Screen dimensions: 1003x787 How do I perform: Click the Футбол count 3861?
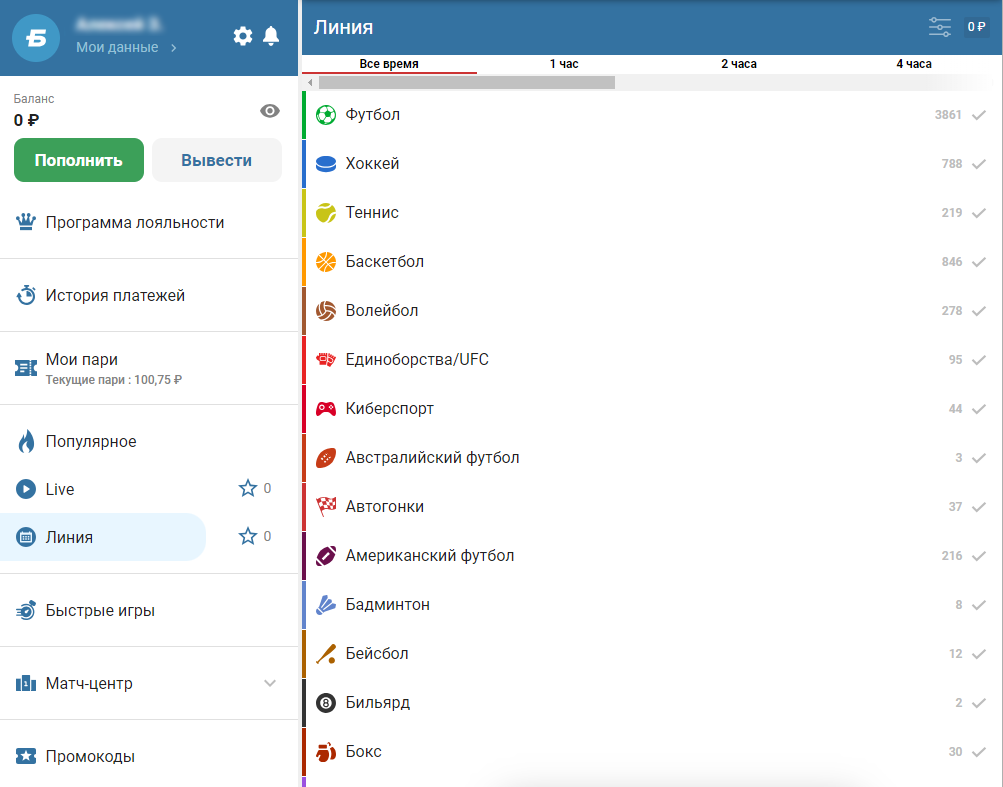[948, 115]
